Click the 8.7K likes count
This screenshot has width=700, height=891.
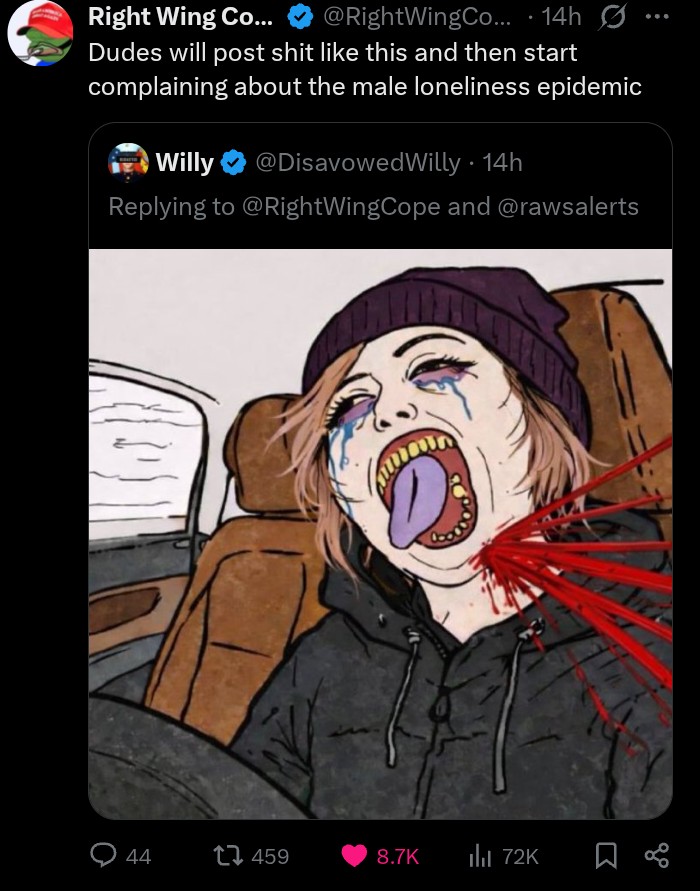(x=397, y=856)
